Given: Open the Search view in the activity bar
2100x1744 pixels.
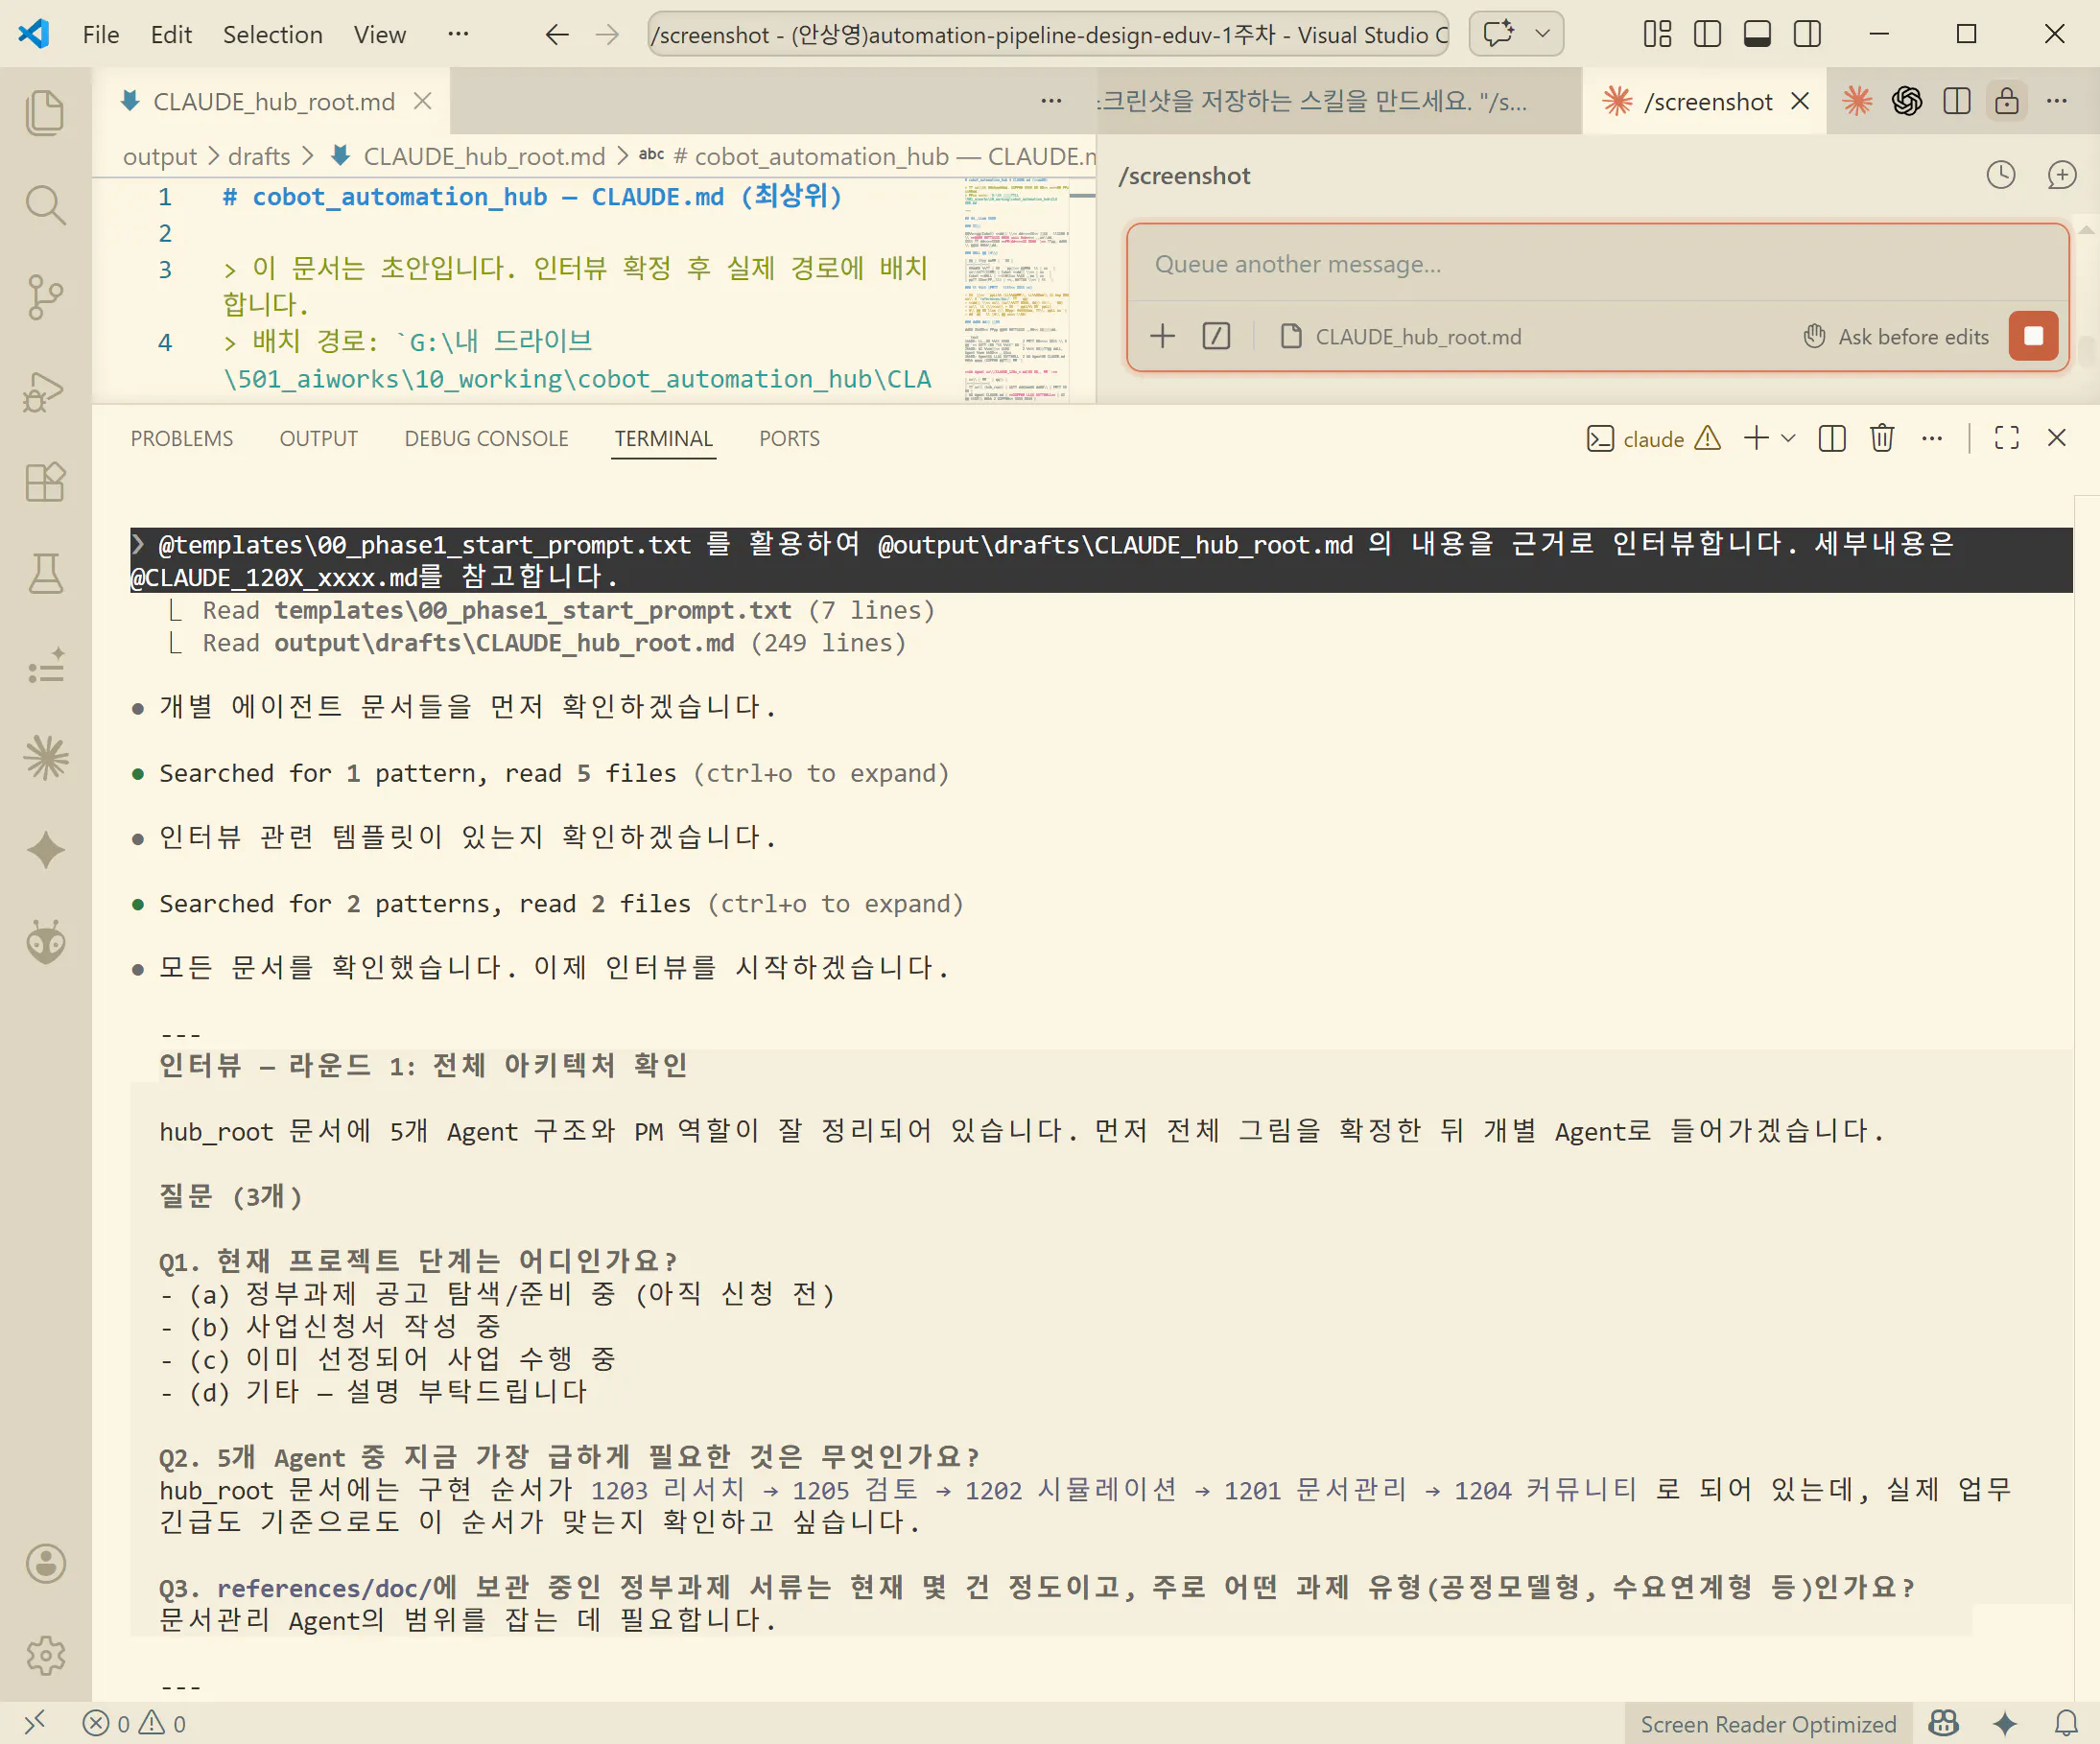Looking at the screenshot, I should (45, 205).
